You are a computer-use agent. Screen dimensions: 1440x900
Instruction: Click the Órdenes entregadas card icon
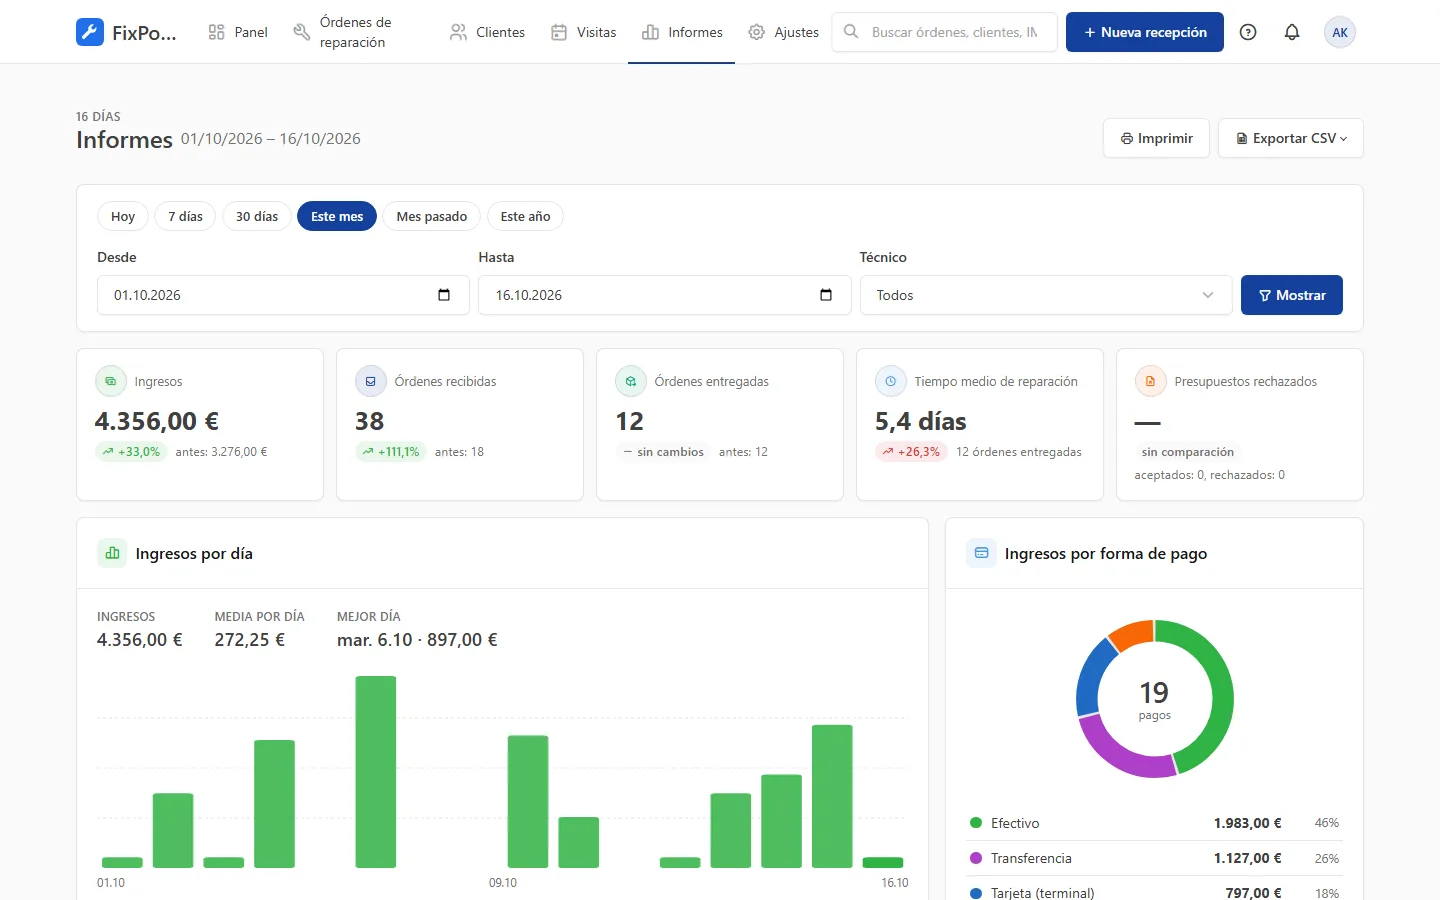tap(631, 381)
